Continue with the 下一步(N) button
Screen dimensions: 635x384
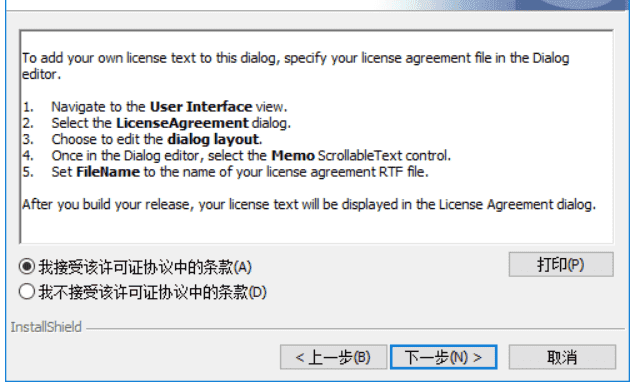coord(443,357)
